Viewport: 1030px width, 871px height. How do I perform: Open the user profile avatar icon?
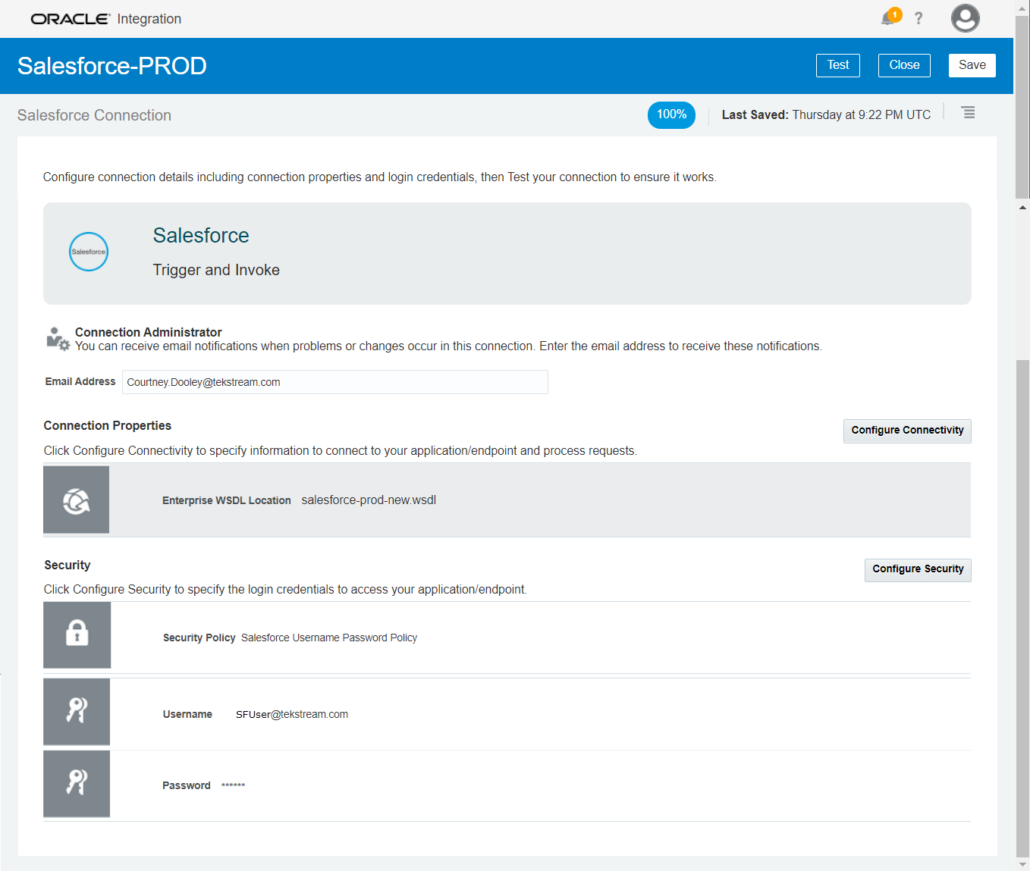tap(964, 17)
